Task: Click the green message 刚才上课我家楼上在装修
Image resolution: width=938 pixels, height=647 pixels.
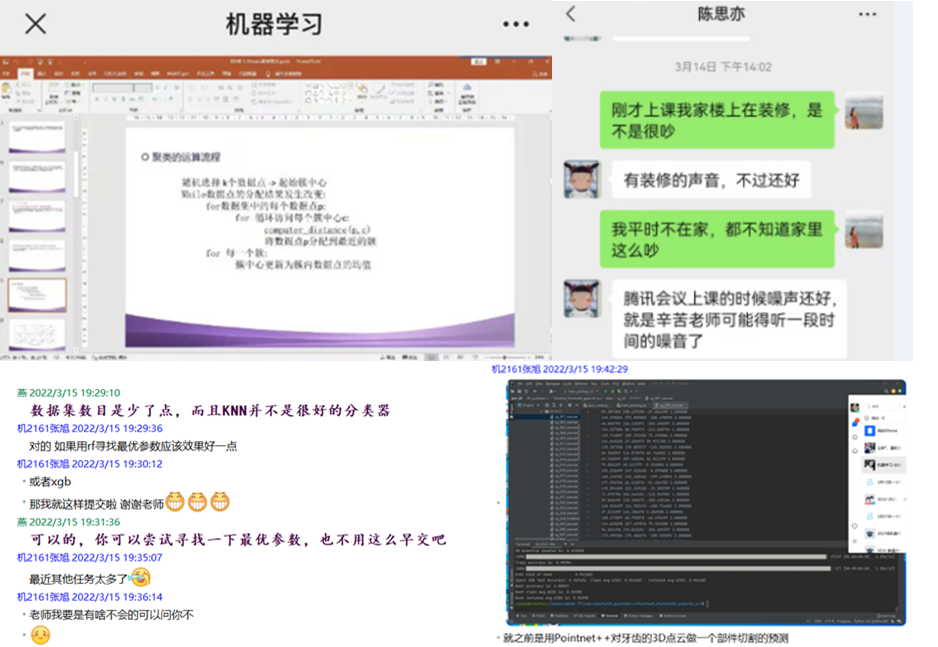Action: [x=717, y=120]
